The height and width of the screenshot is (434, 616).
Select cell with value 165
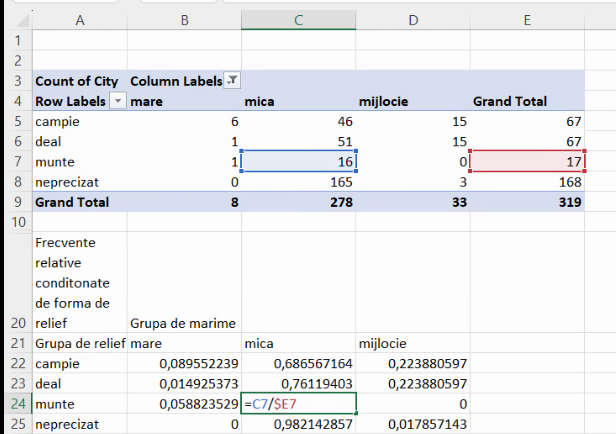pyautogui.click(x=299, y=181)
